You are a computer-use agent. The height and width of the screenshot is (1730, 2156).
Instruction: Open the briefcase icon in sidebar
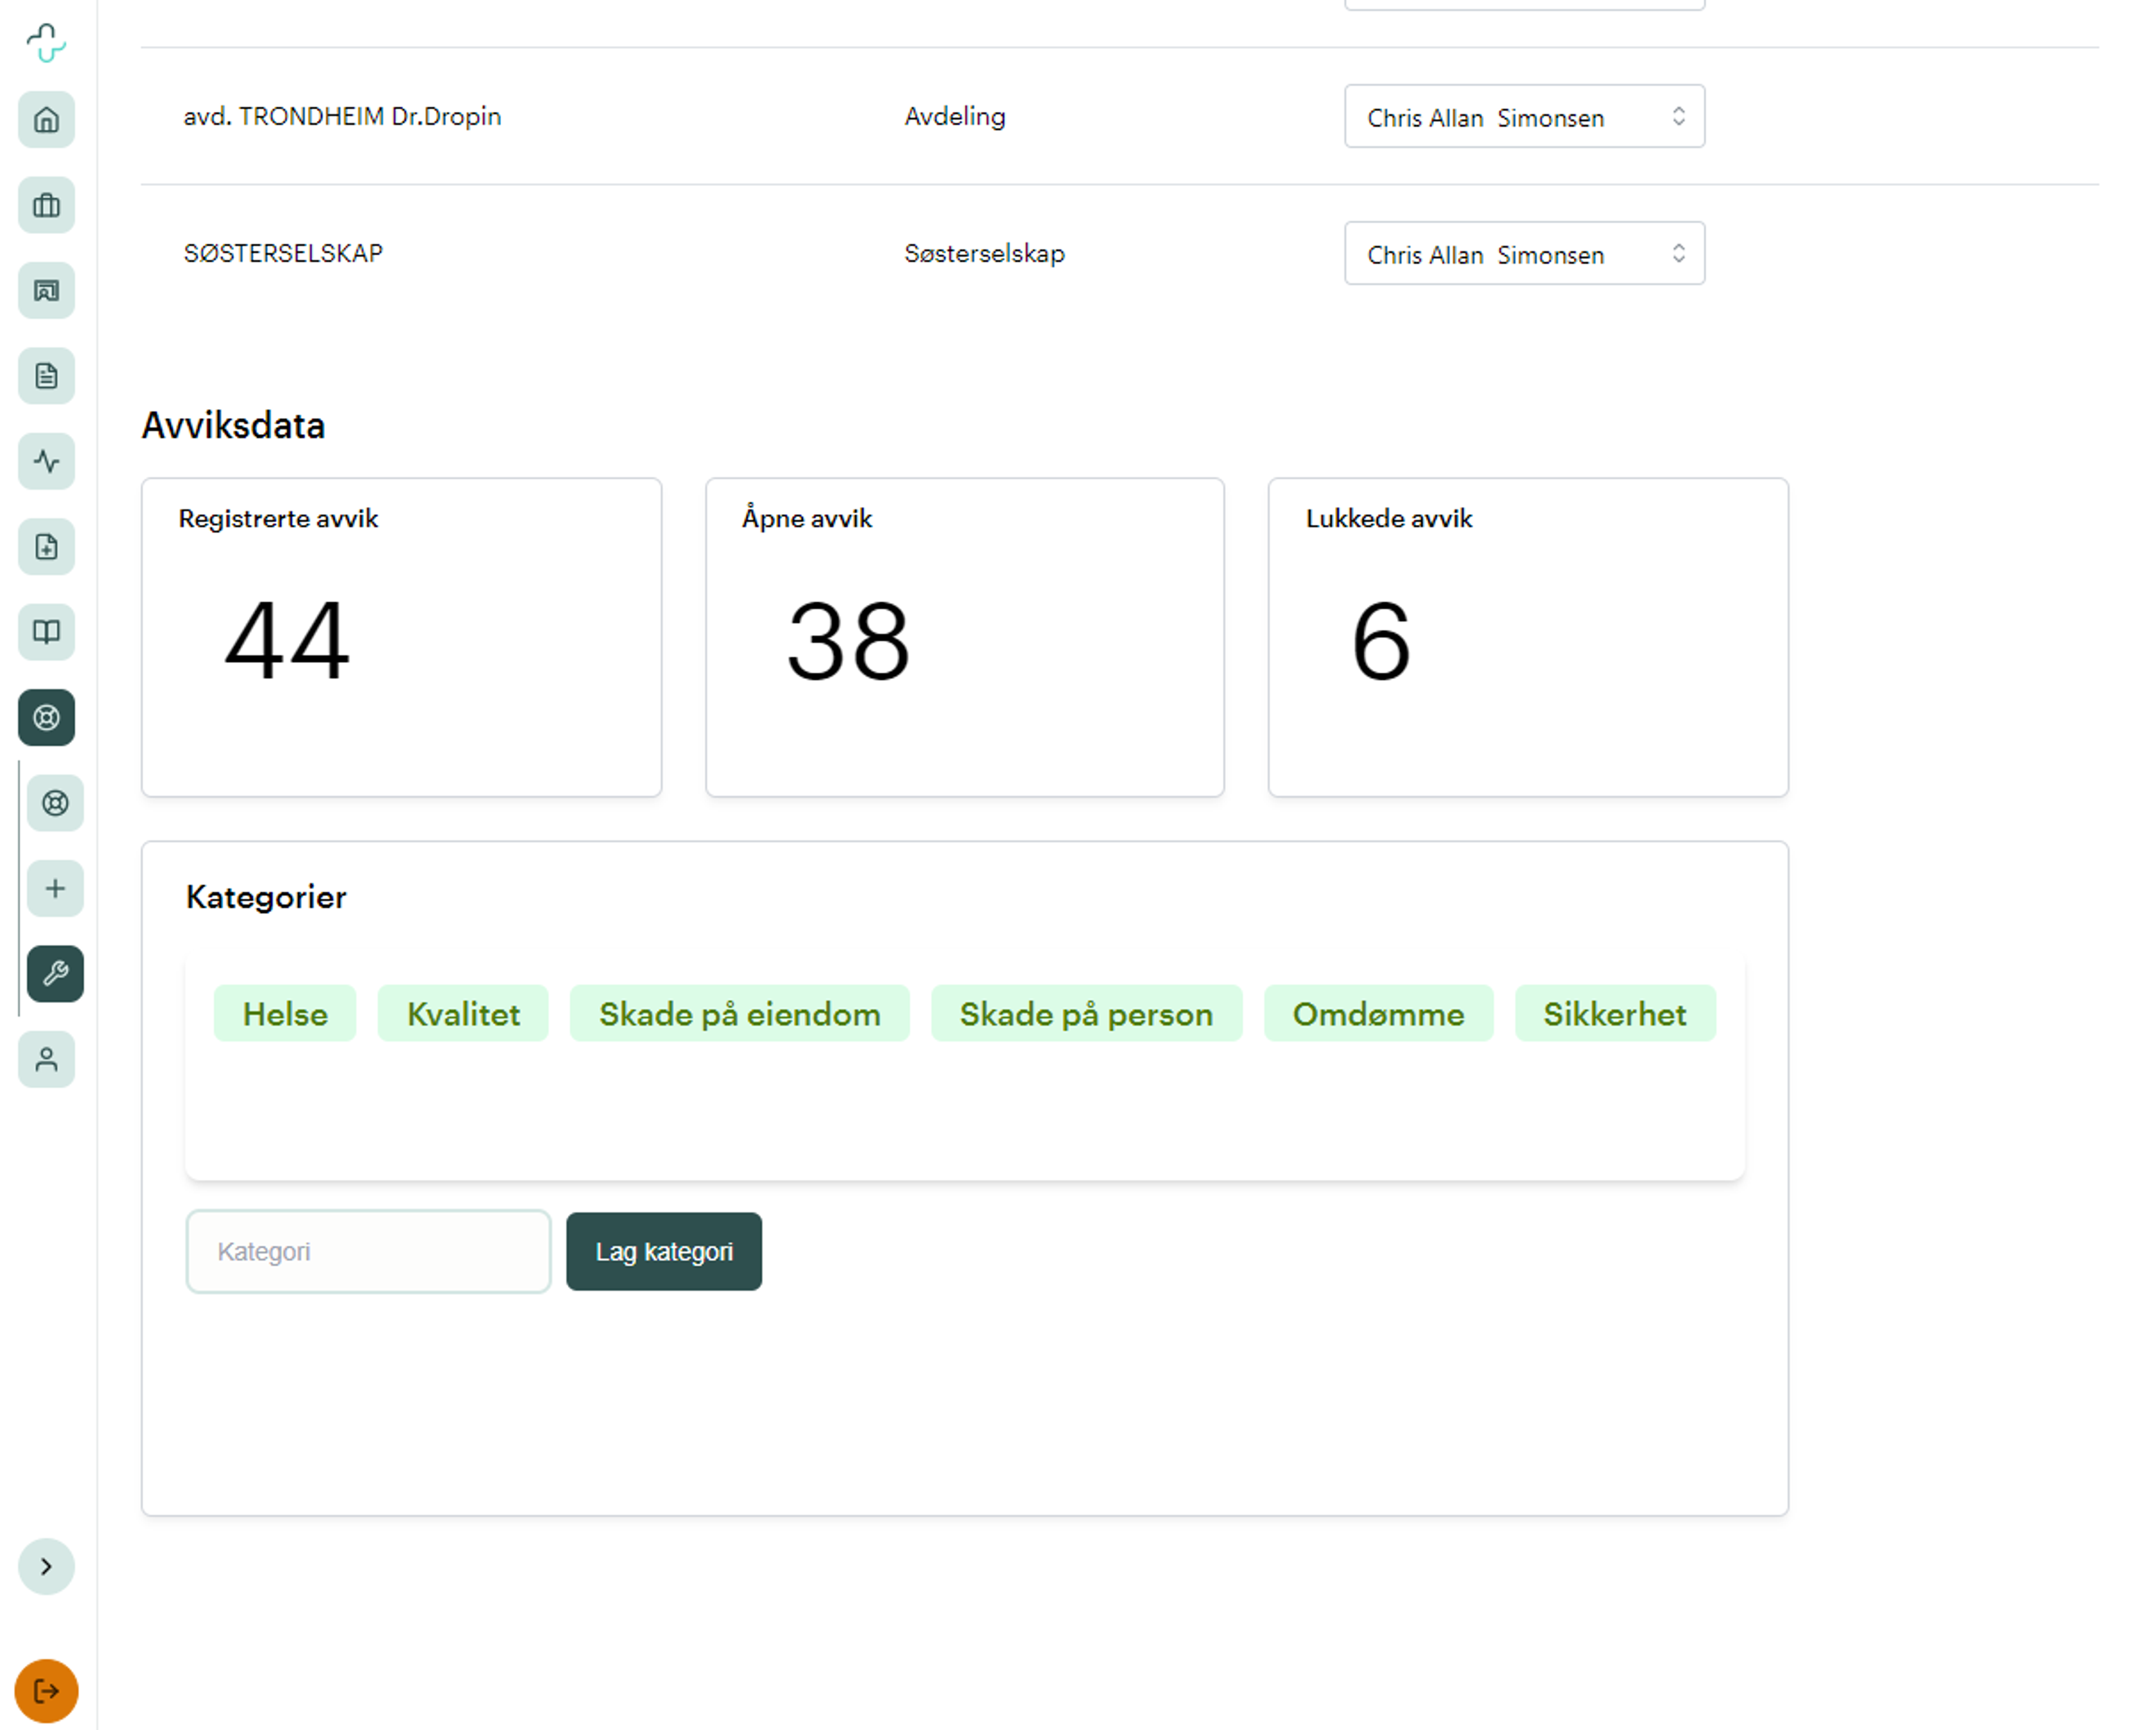coord(46,205)
